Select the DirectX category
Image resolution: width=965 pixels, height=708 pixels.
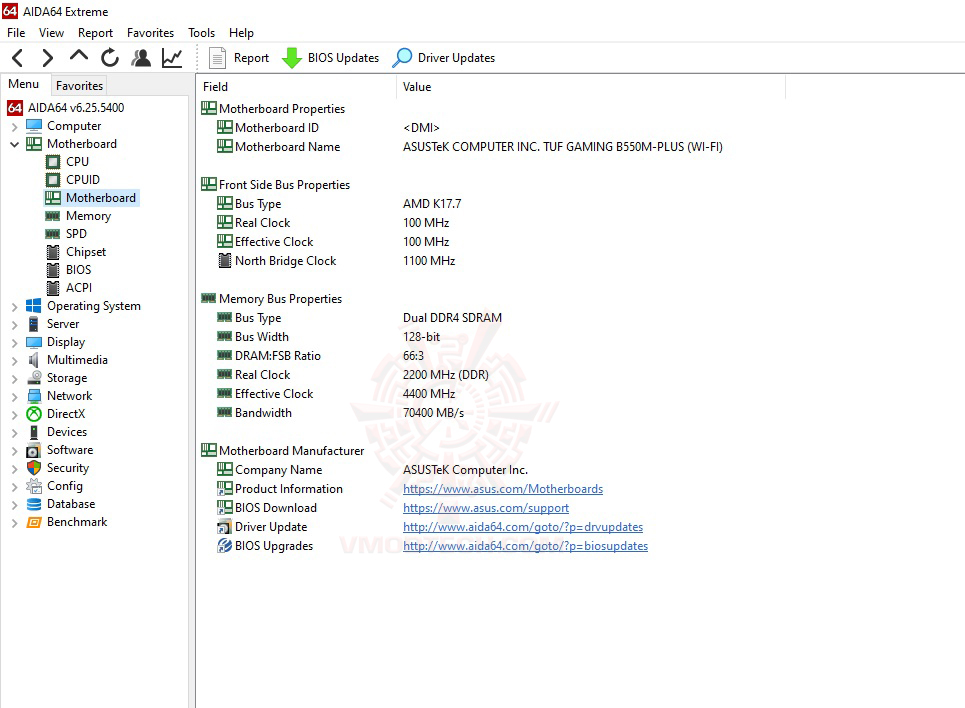(x=68, y=413)
